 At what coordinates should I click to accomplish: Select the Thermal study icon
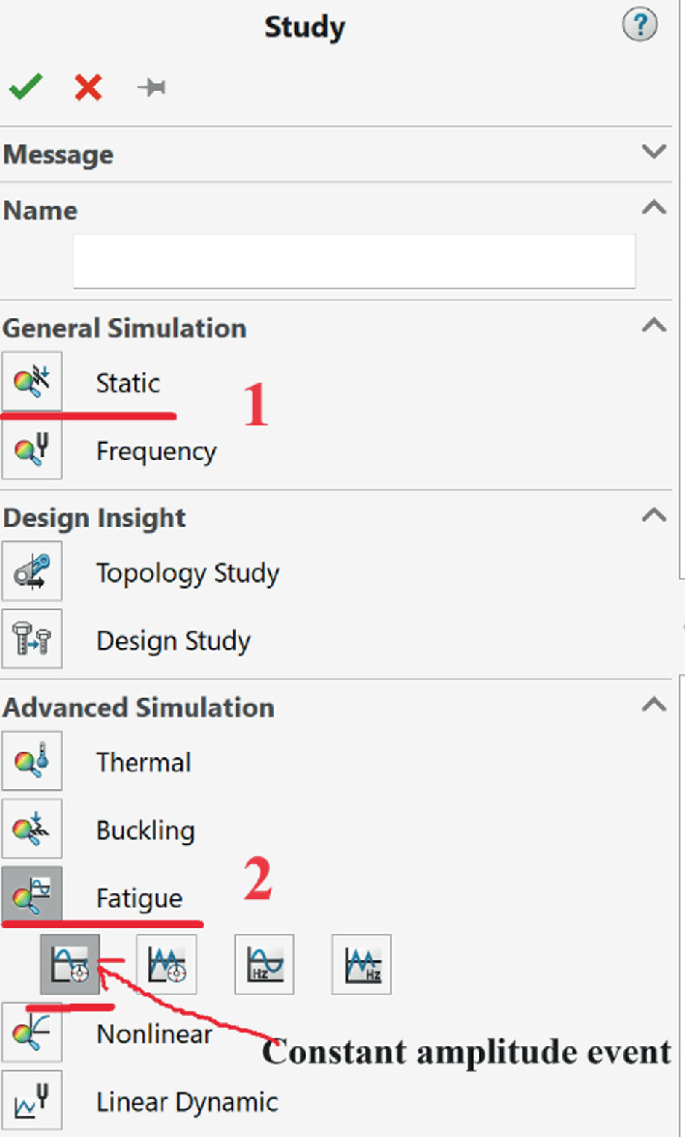tap(31, 760)
